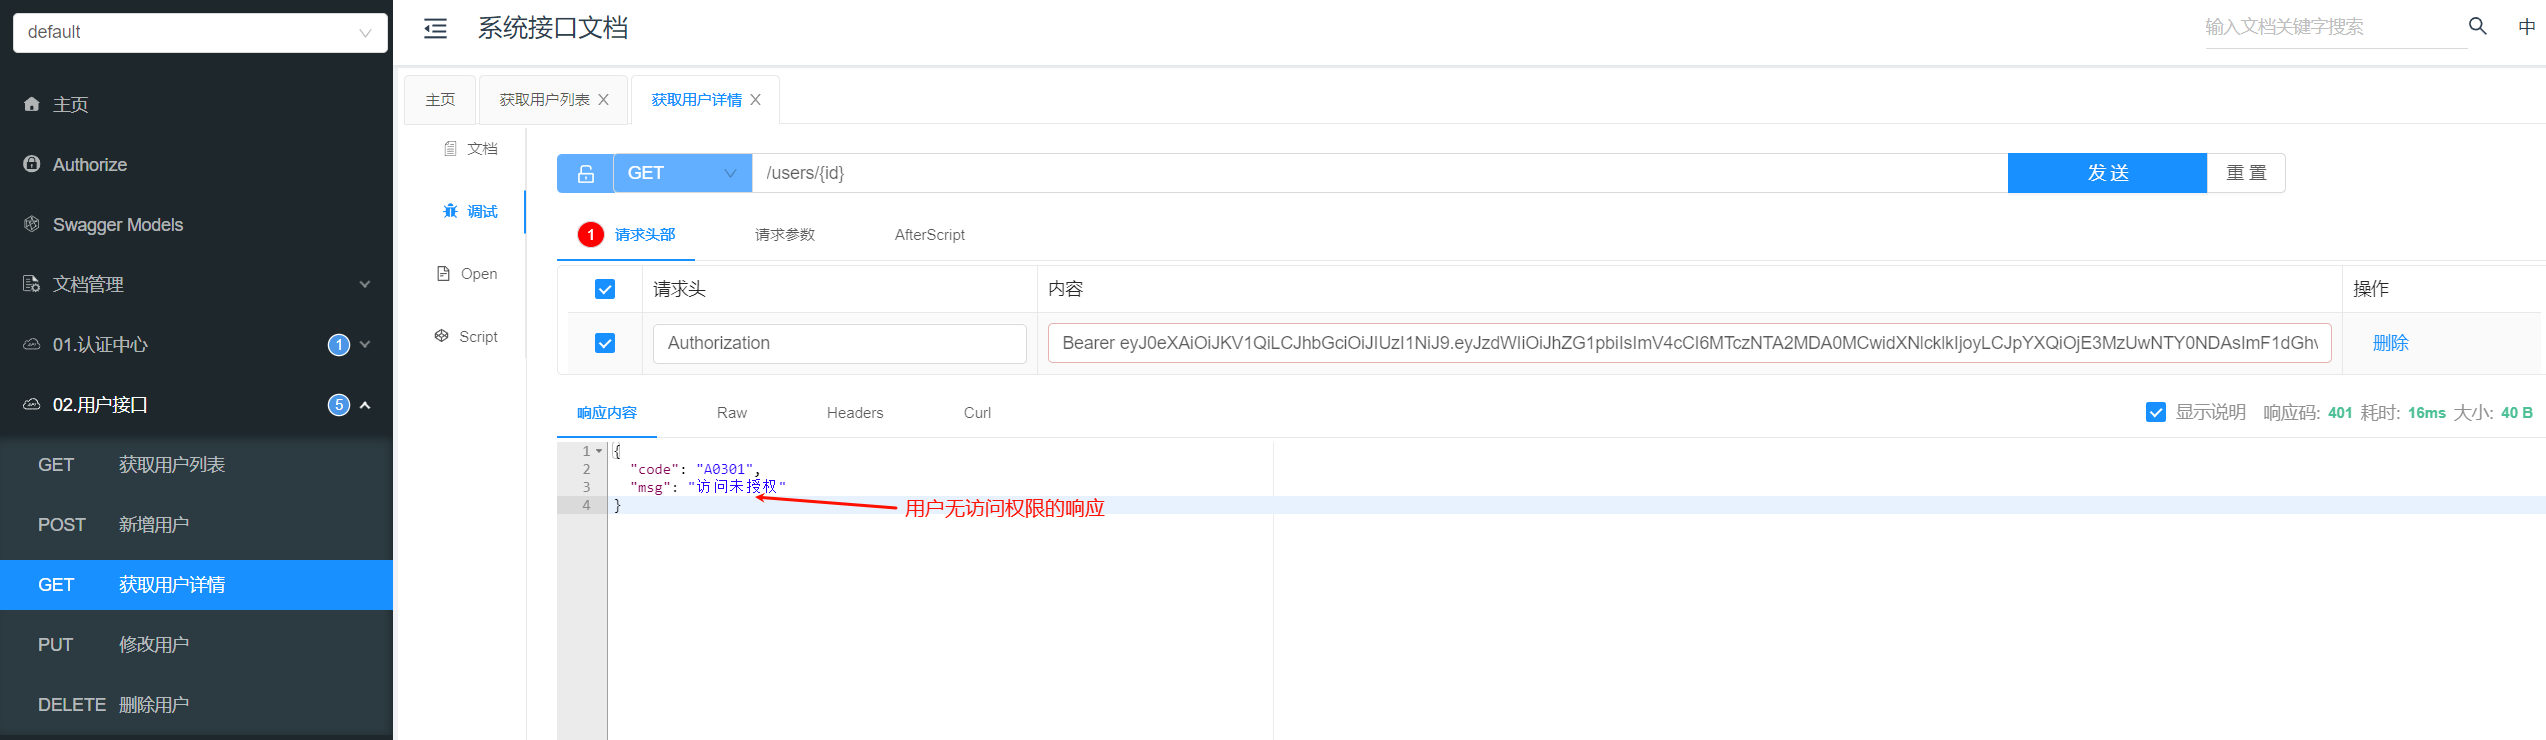Open the Headers response tab
This screenshot has height=740, width=2546.
tap(855, 412)
